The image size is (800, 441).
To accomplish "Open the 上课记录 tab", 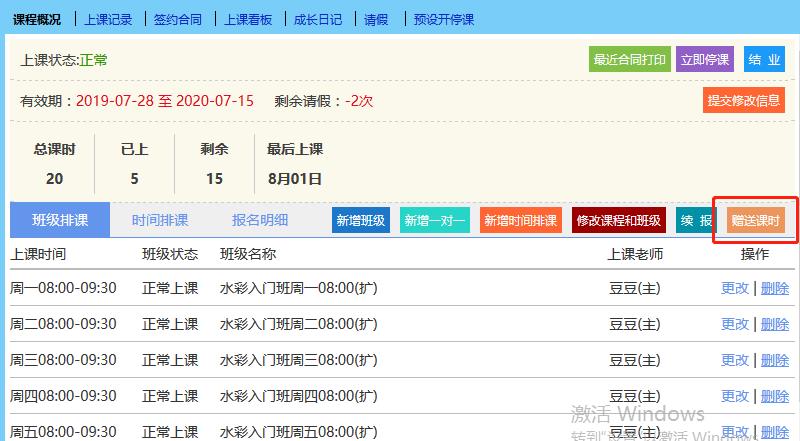I will coord(107,19).
